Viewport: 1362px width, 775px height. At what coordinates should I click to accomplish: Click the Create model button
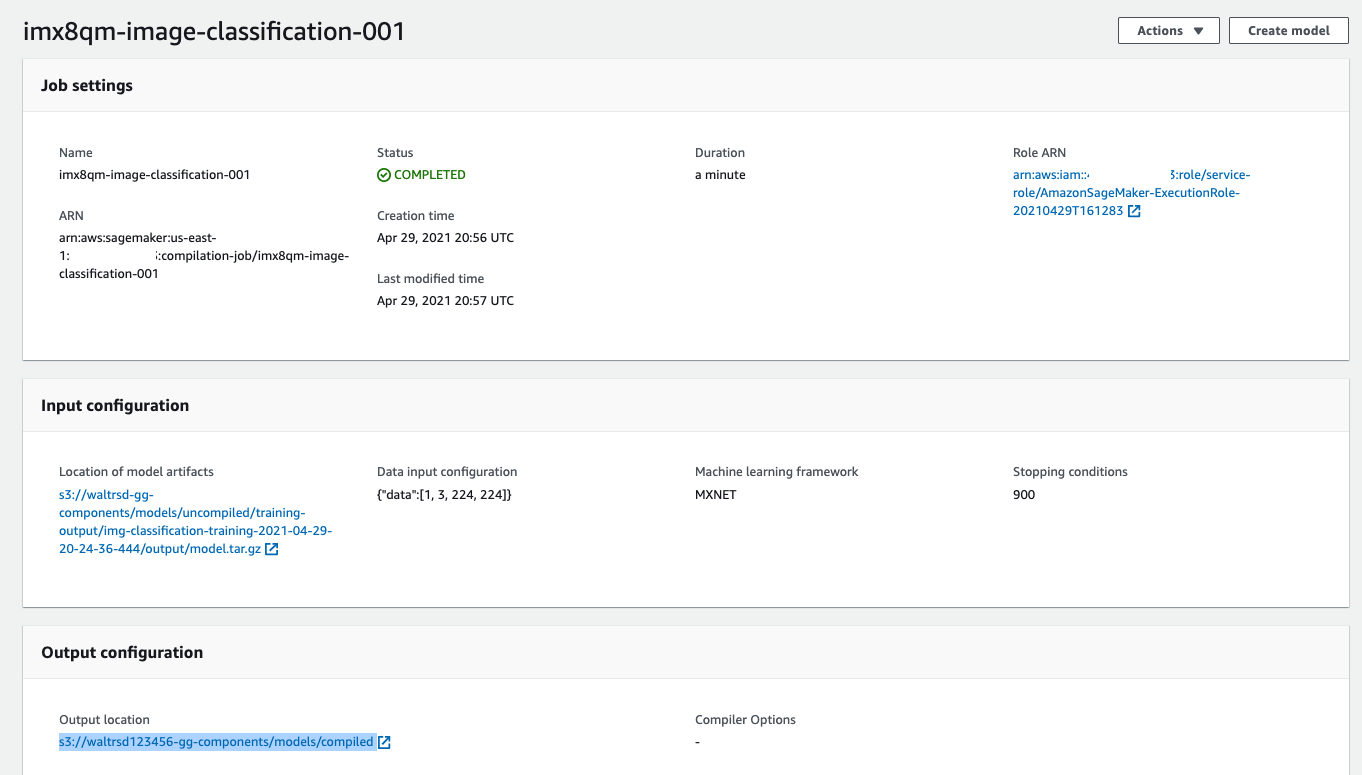point(1289,31)
